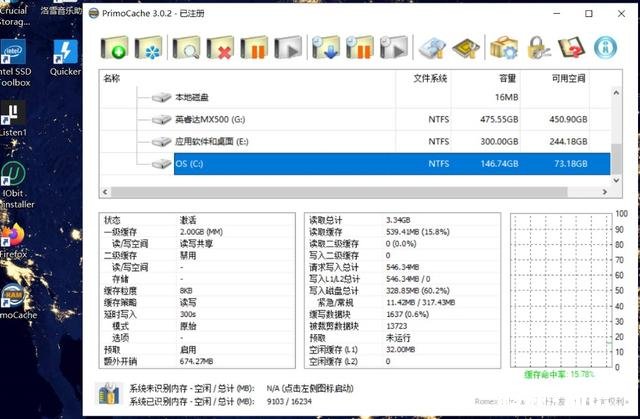
Task: Click the 读取总计 3.34GB value
Action: pos(398,220)
